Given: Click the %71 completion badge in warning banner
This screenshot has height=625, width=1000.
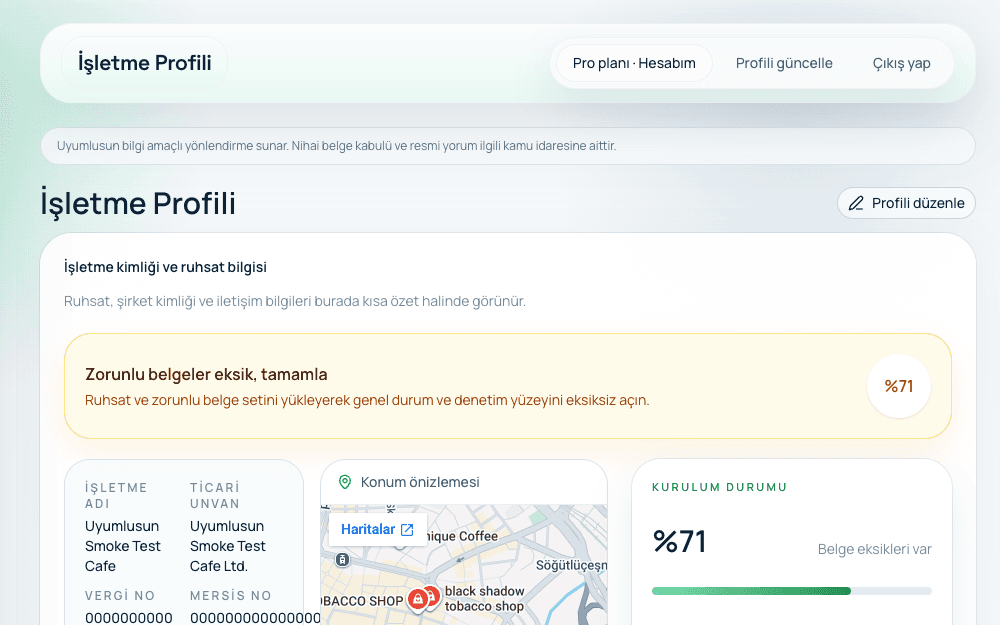Looking at the screenshot, I should coord(899,386).
